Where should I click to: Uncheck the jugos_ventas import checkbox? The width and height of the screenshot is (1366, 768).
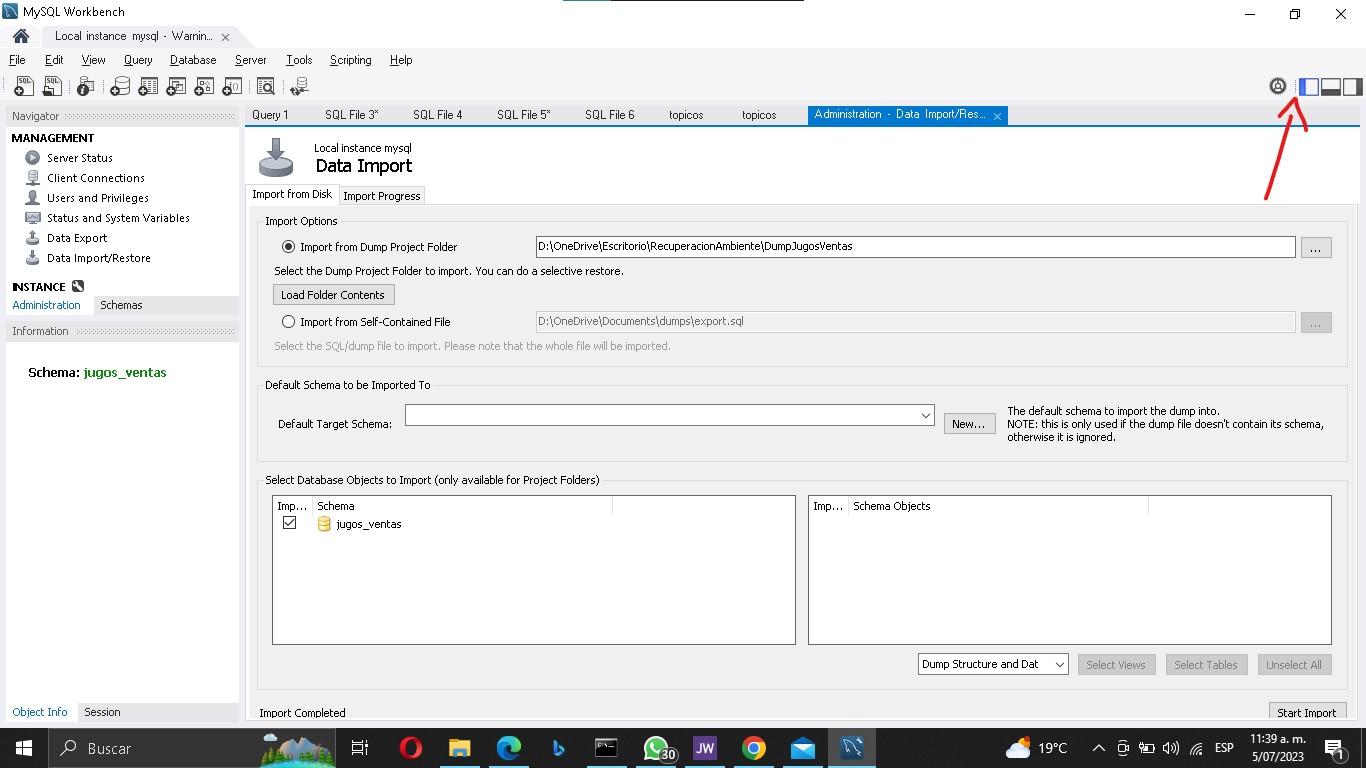289,523
